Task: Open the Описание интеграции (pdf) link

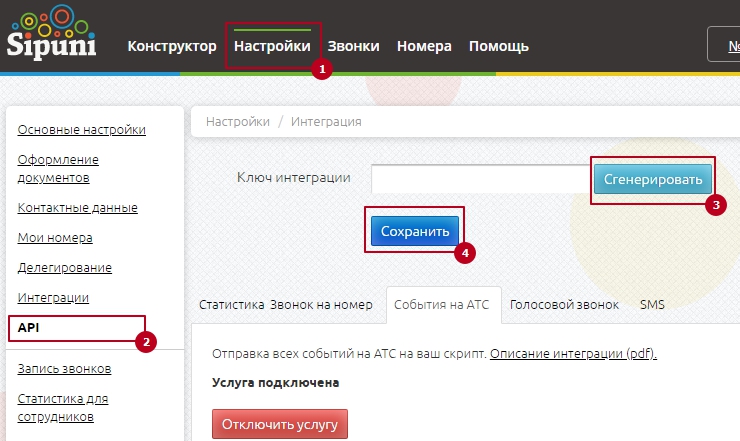Action: click(x=573, y=354)
